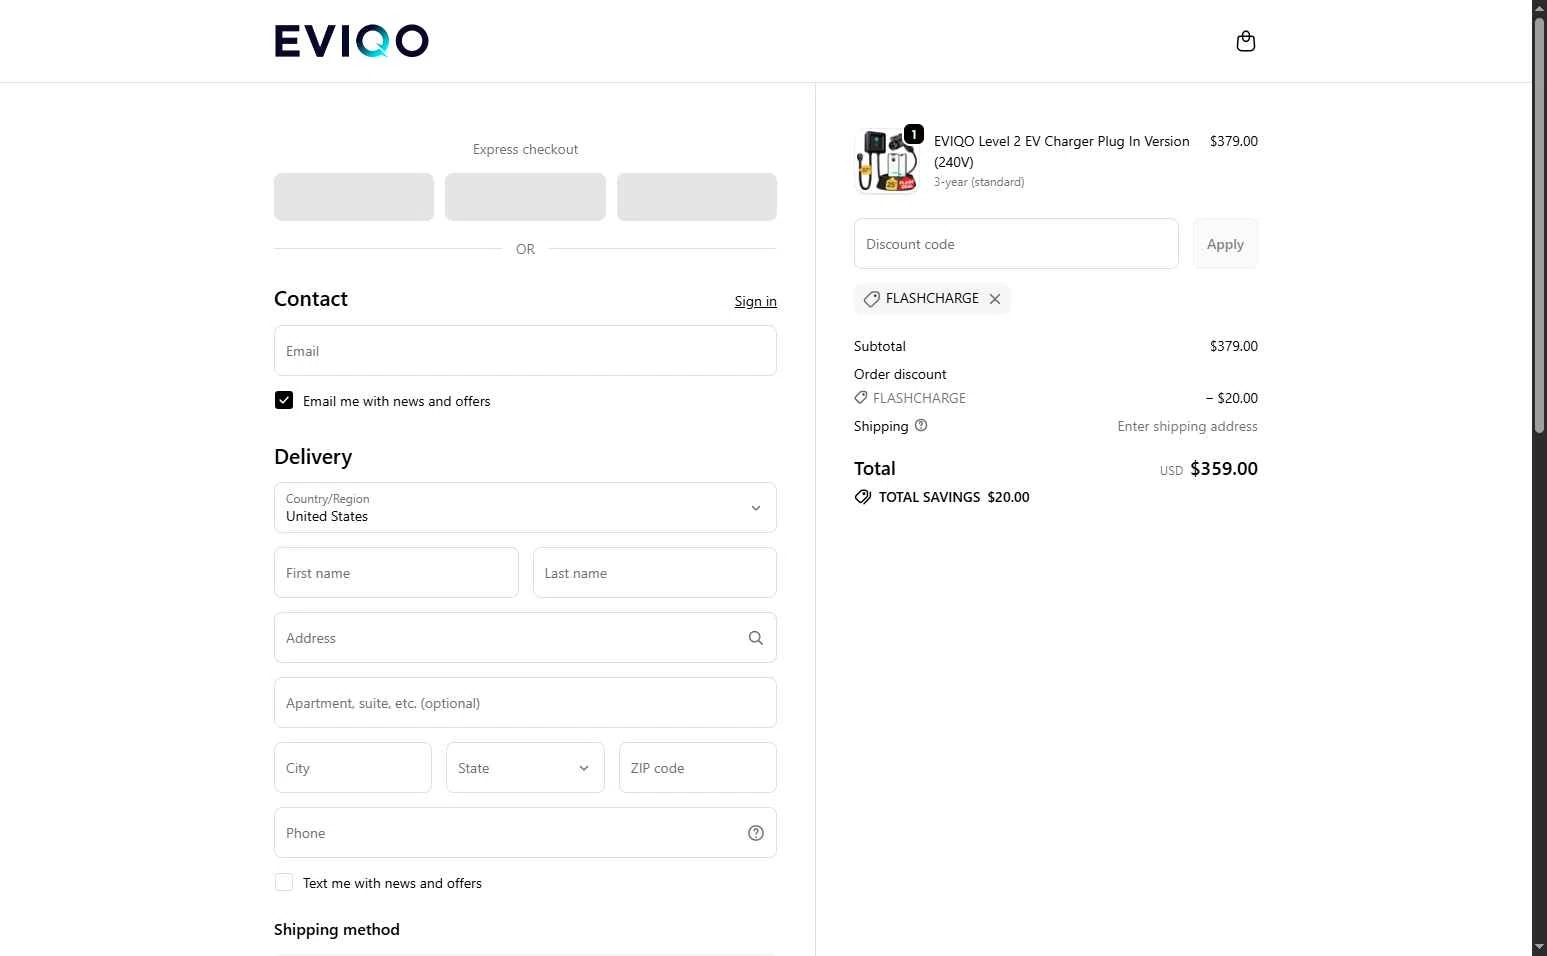
Task: Focus the Address input field
Action: click(x=525, y=638)
